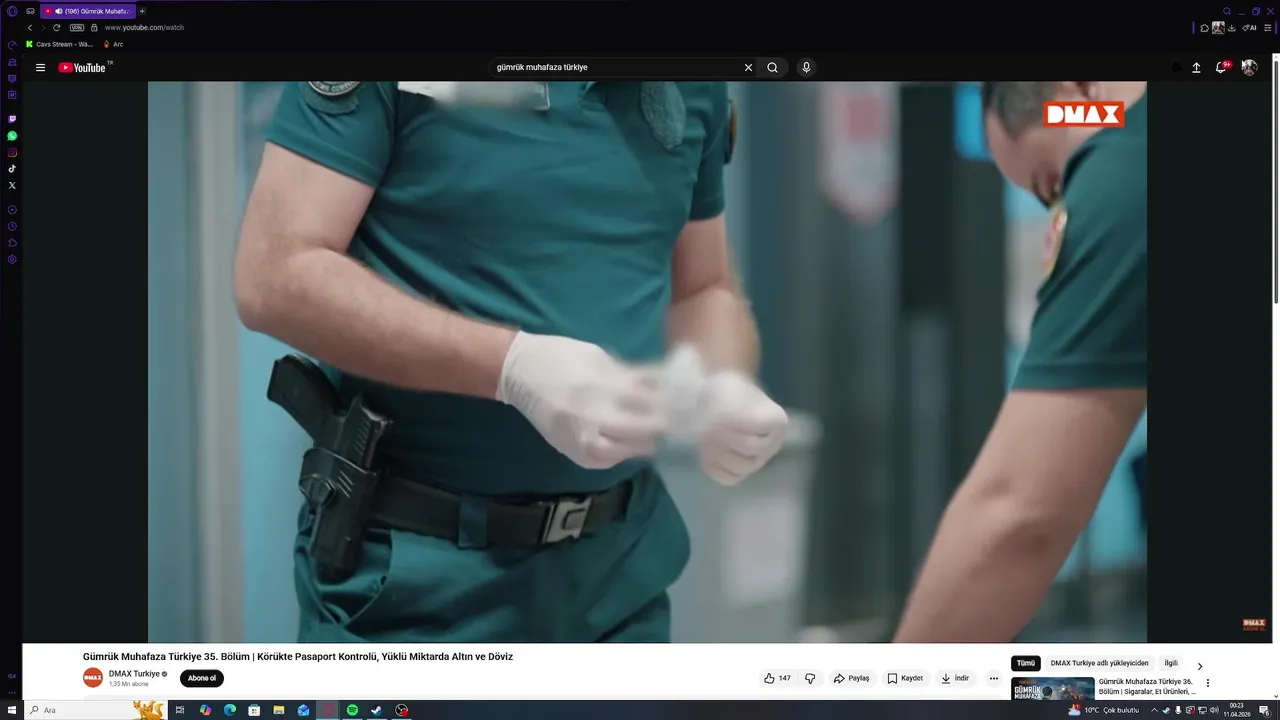Screen dimensions: 1280x720
Task: Like the video with 147 likes
Action: (777, 678)
